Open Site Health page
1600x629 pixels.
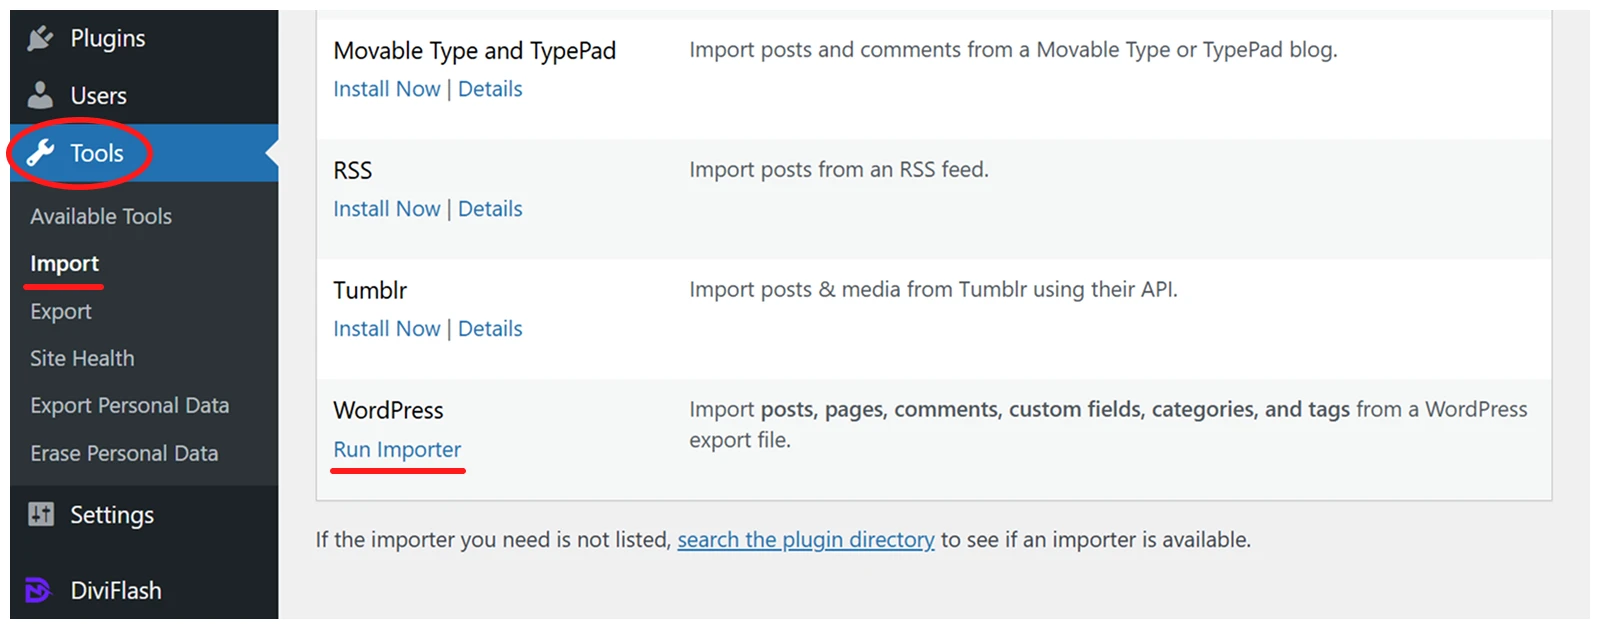(x=82, y=358)
